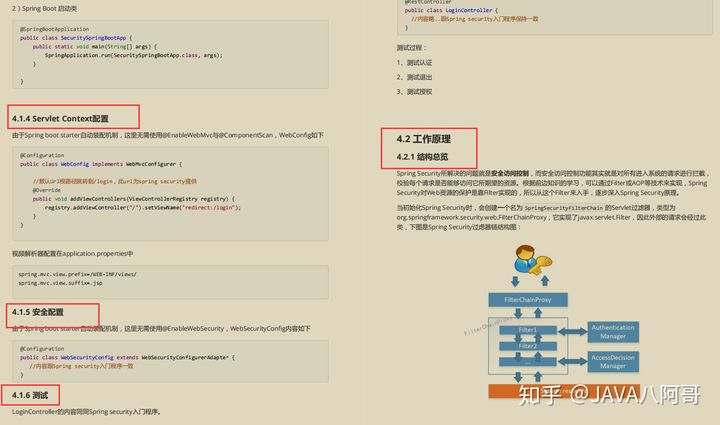Click the @Override annotation line
Viewport: 720px width, 425px height.
tap(46, 190)
